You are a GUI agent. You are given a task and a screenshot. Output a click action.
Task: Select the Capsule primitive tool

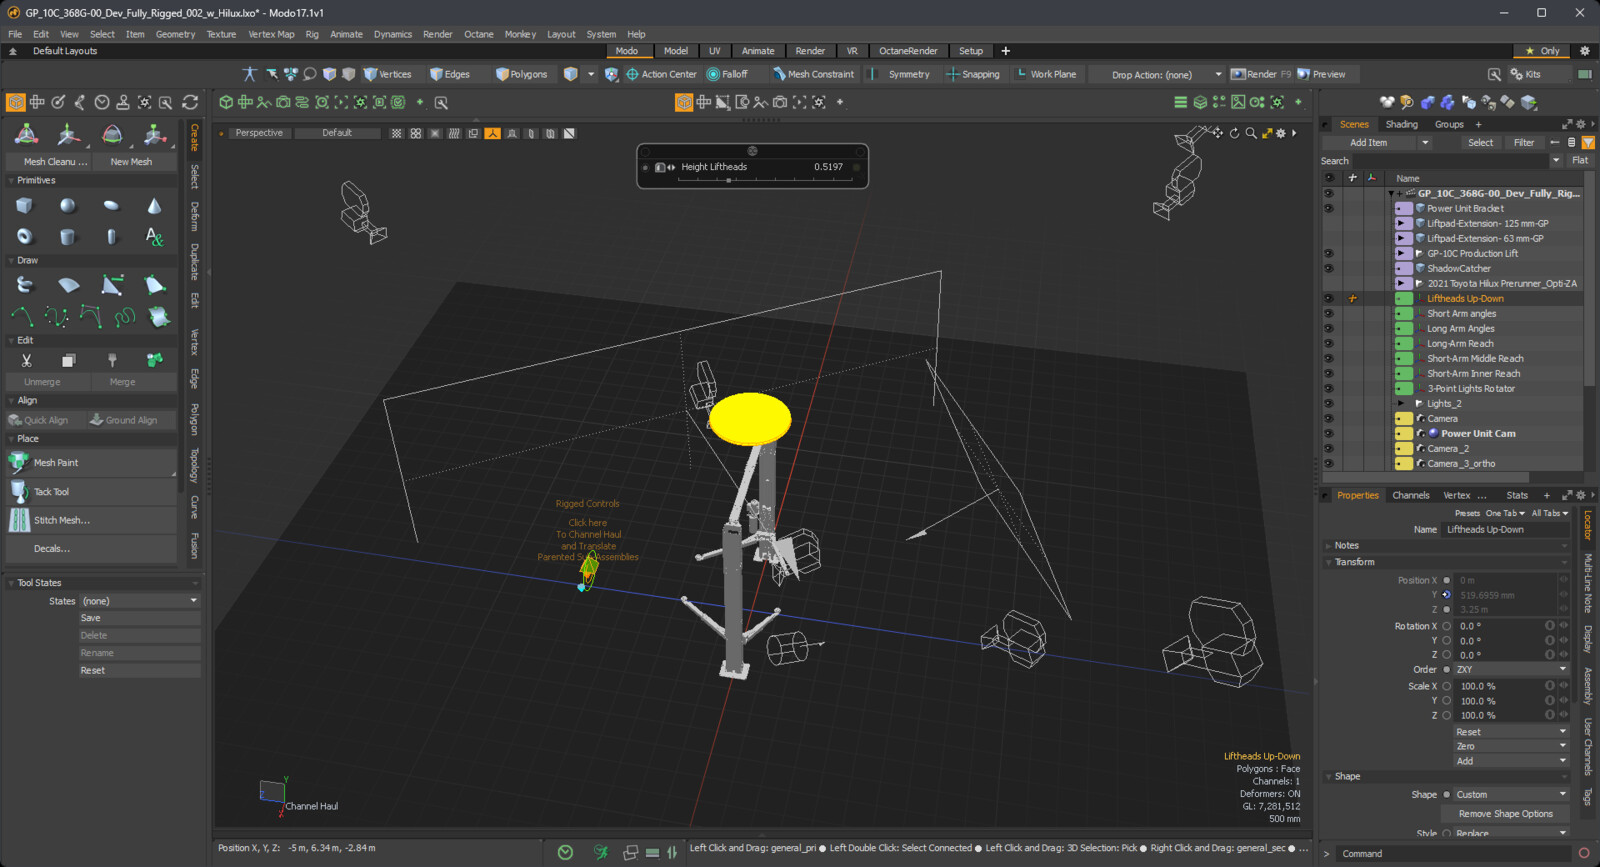111,237
